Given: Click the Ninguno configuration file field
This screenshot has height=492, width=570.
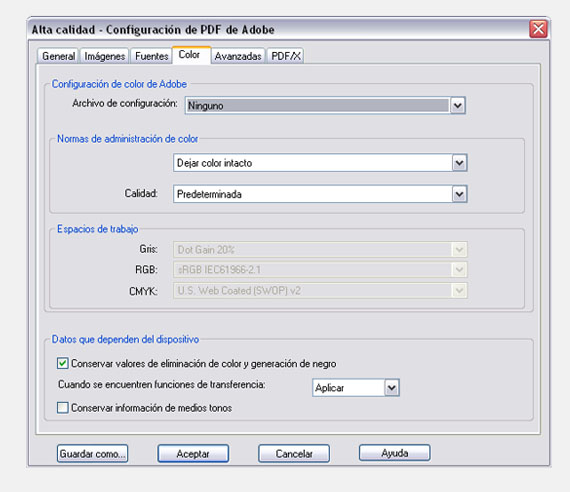Looking at the screenshot, I should tap(317, 106).
